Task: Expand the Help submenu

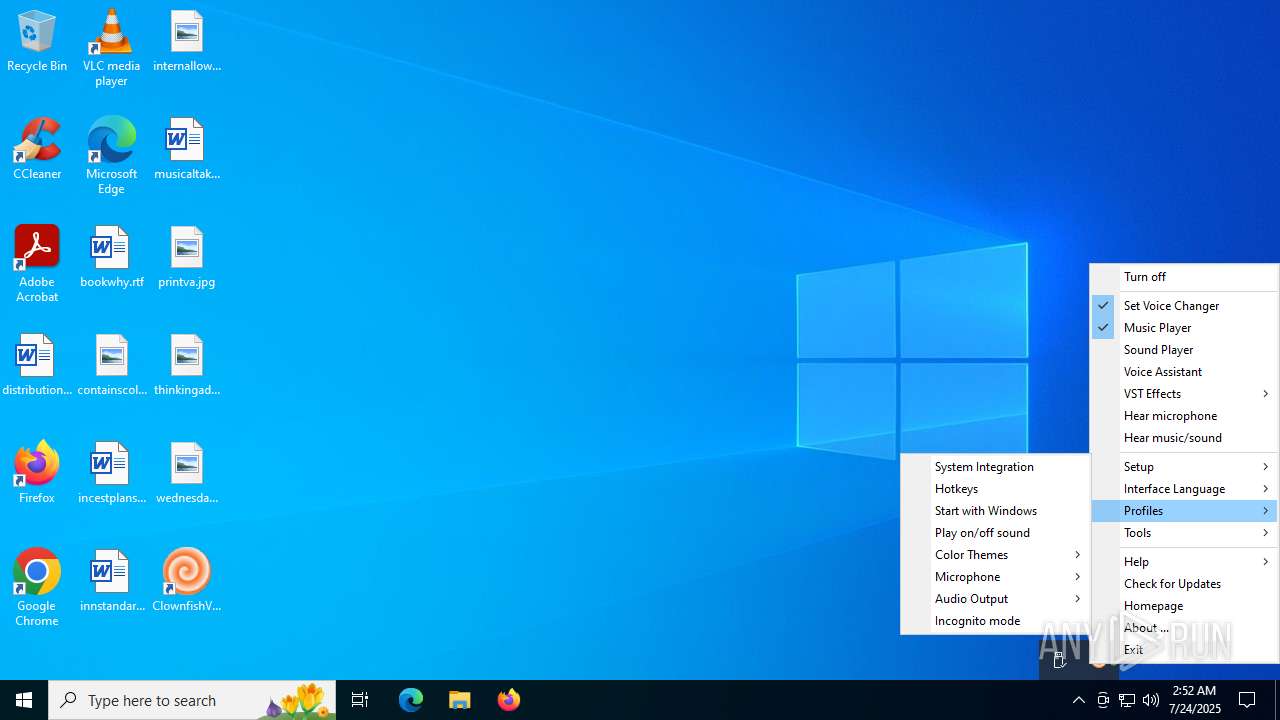Action: pos(1184,562)
